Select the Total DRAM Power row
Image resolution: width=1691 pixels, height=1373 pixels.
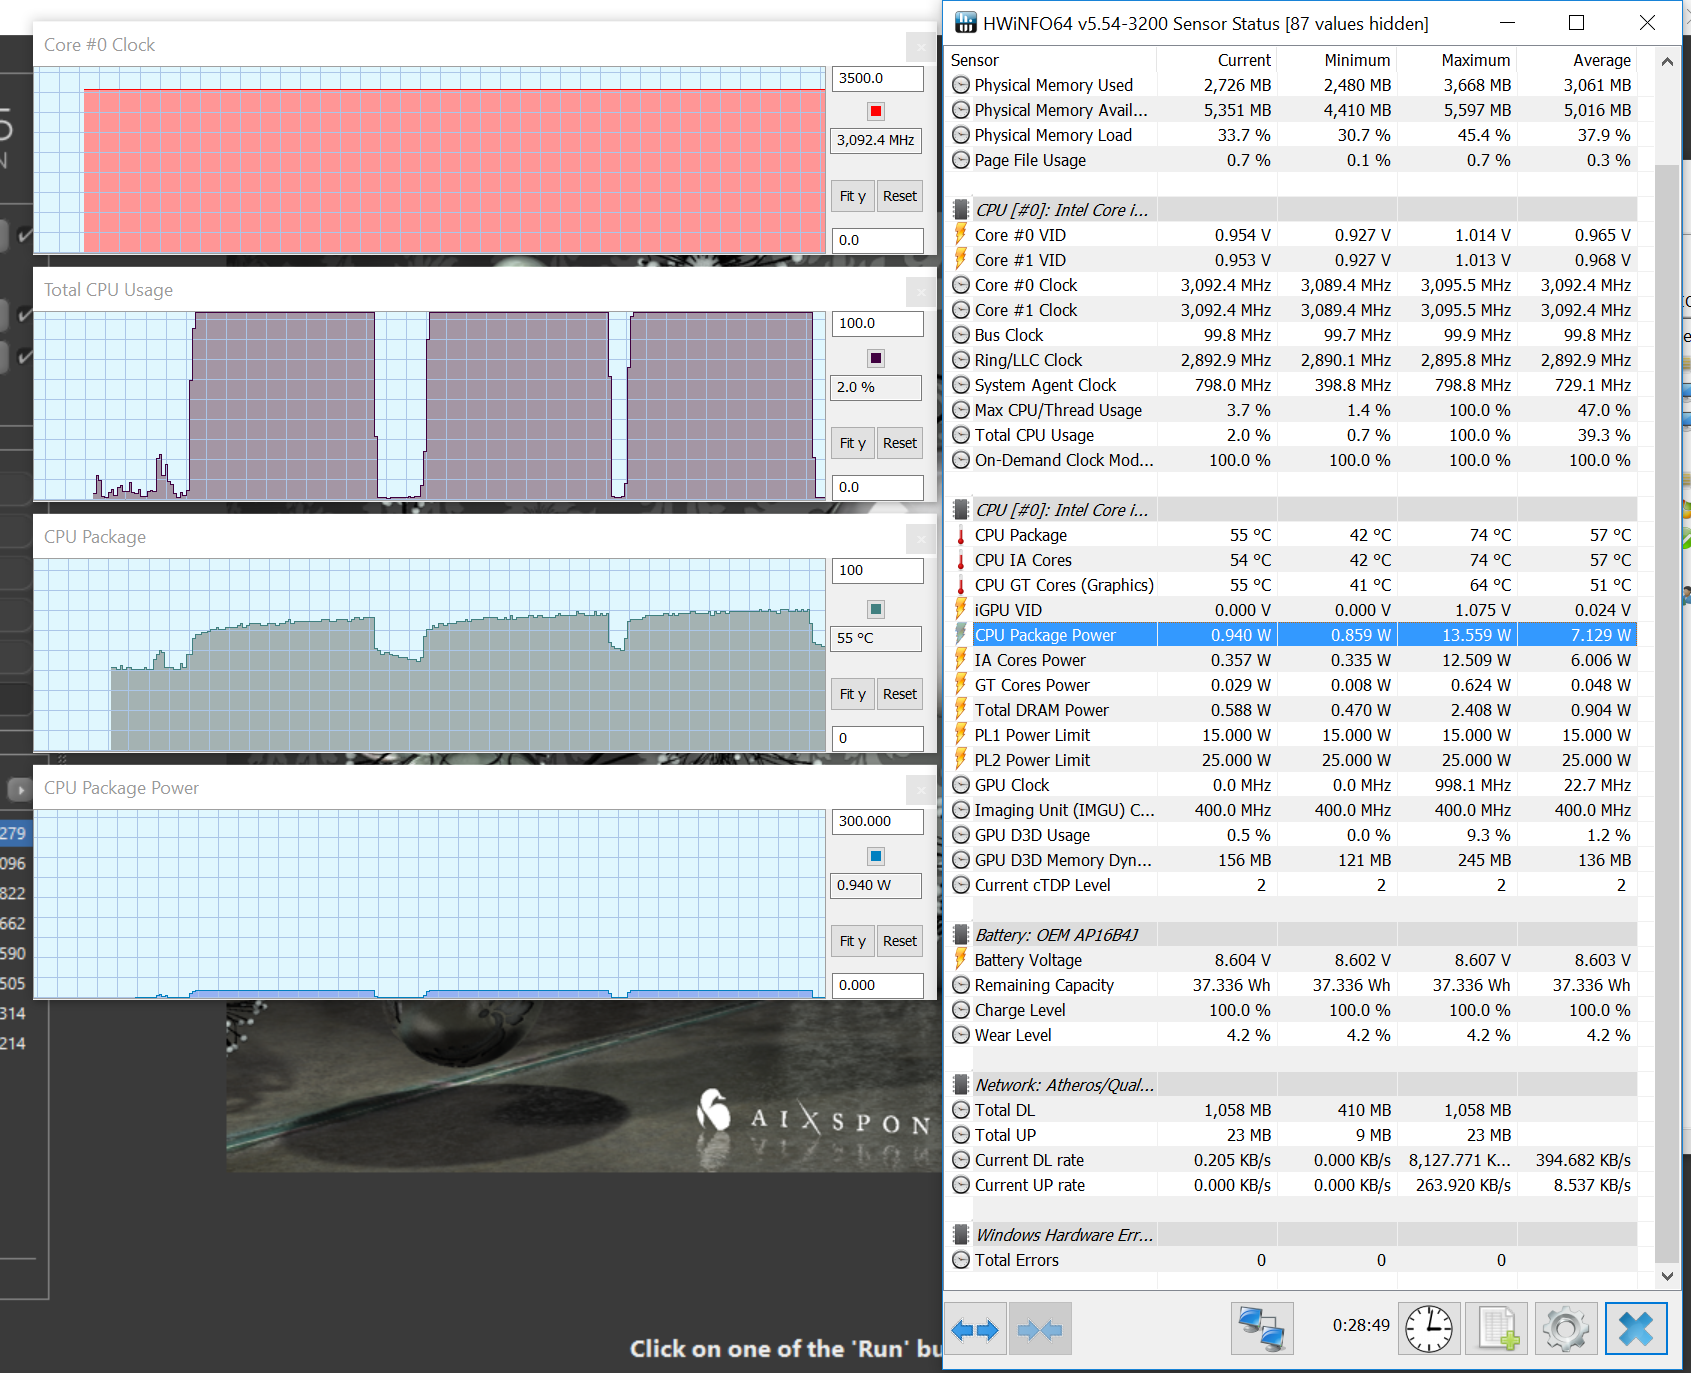point(1292,710)
